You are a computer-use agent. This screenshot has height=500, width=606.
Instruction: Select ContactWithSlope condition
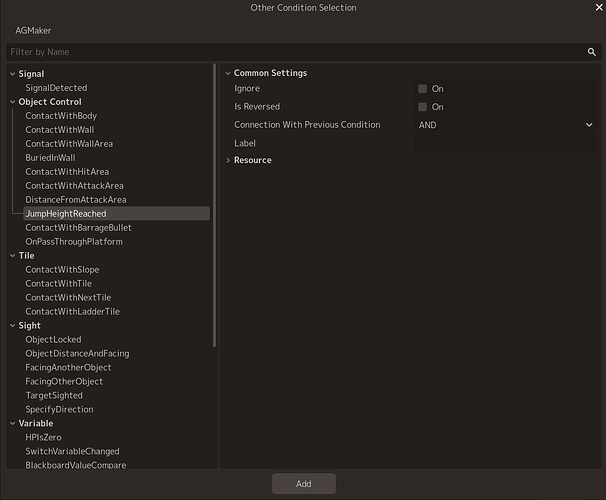pos(62,269)
